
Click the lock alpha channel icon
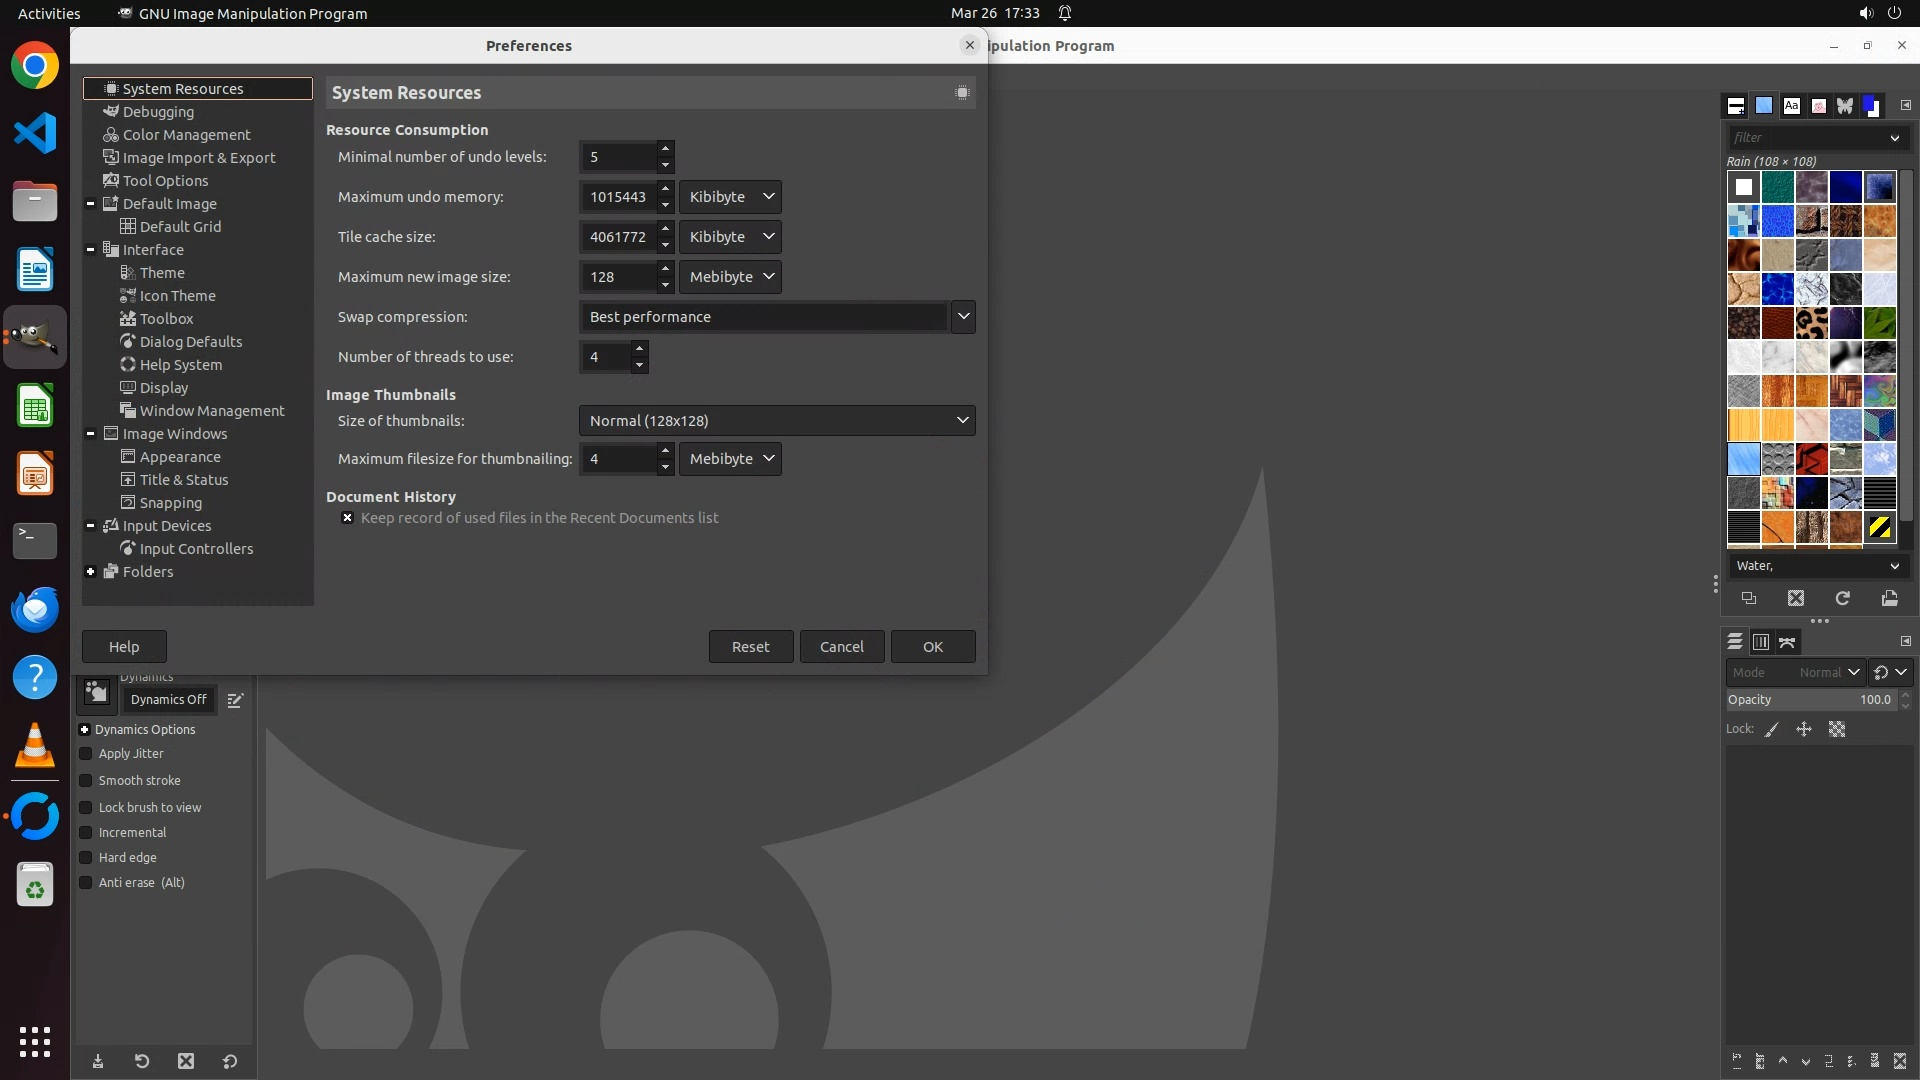click(x=1837, y=730)
